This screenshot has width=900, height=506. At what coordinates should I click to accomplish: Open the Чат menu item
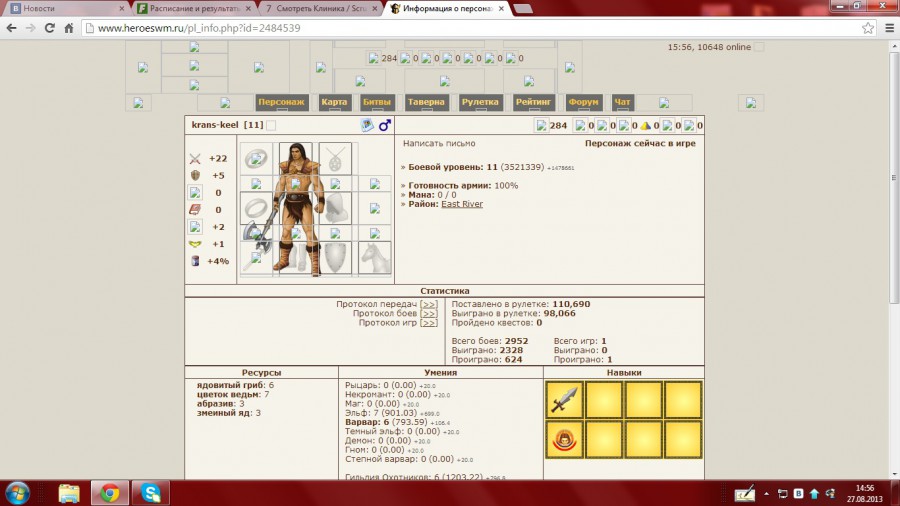pyautogui.click(x=622, y=102)
